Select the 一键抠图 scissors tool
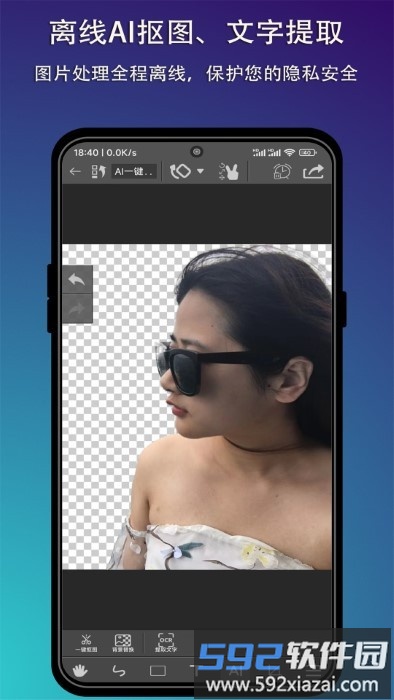The height and width of the screenshot is (700, 394). (x=86, y=643)
